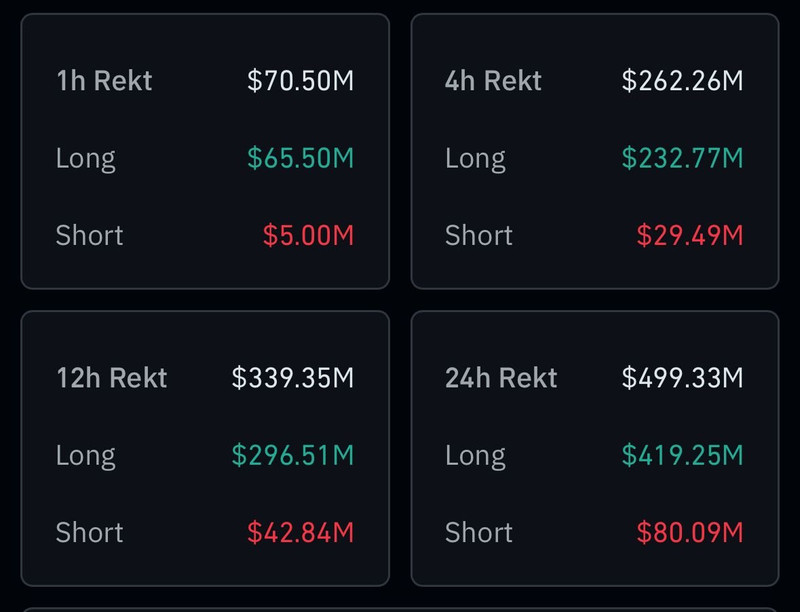
Task: Click the Long label in 12h Rekt card
Action: coord(86,455)
